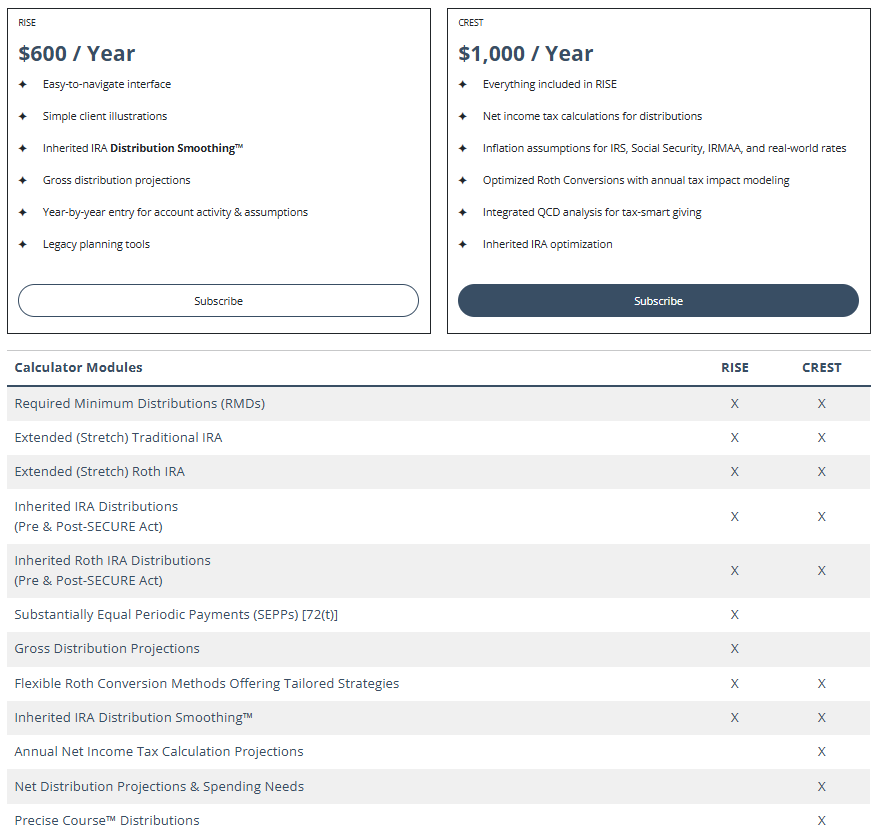The width and height of the screenshot is (871, 830).
Task: Click the CREST X for Extended Roth IRA
Action: click(x=822, y=472)
